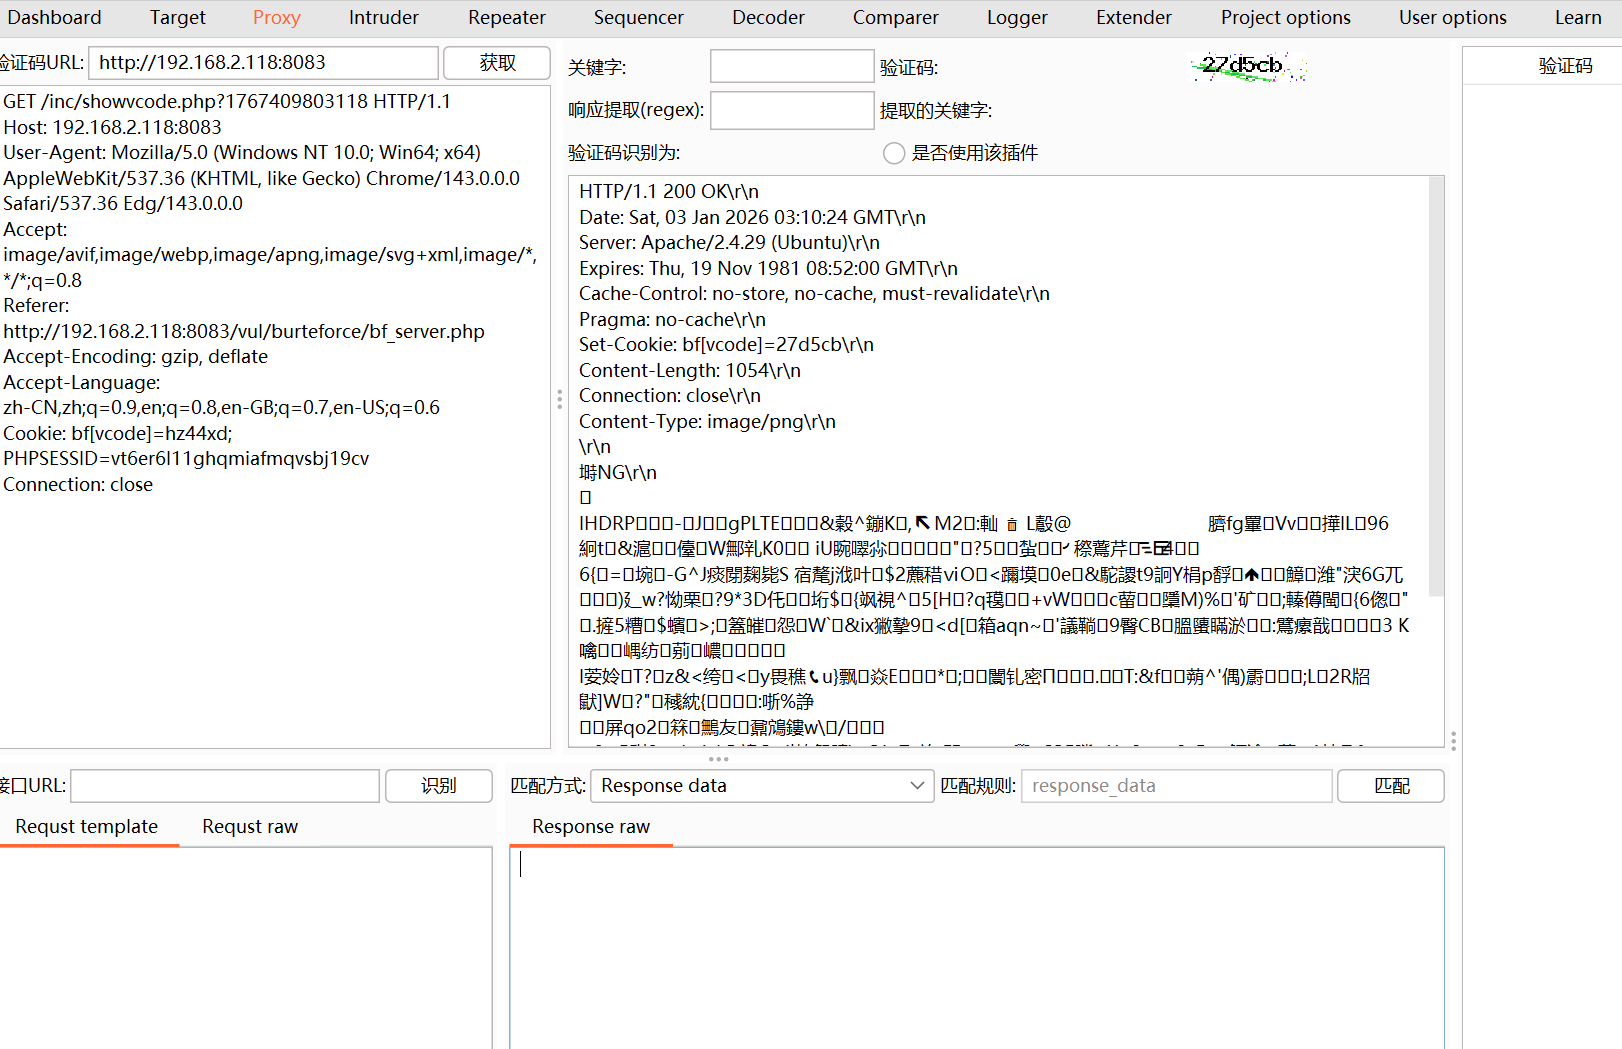Click the captcha image 27d5cb
Image resolution: width=1622 pixels, height=1049 pixels.
tap(1247, 67)
